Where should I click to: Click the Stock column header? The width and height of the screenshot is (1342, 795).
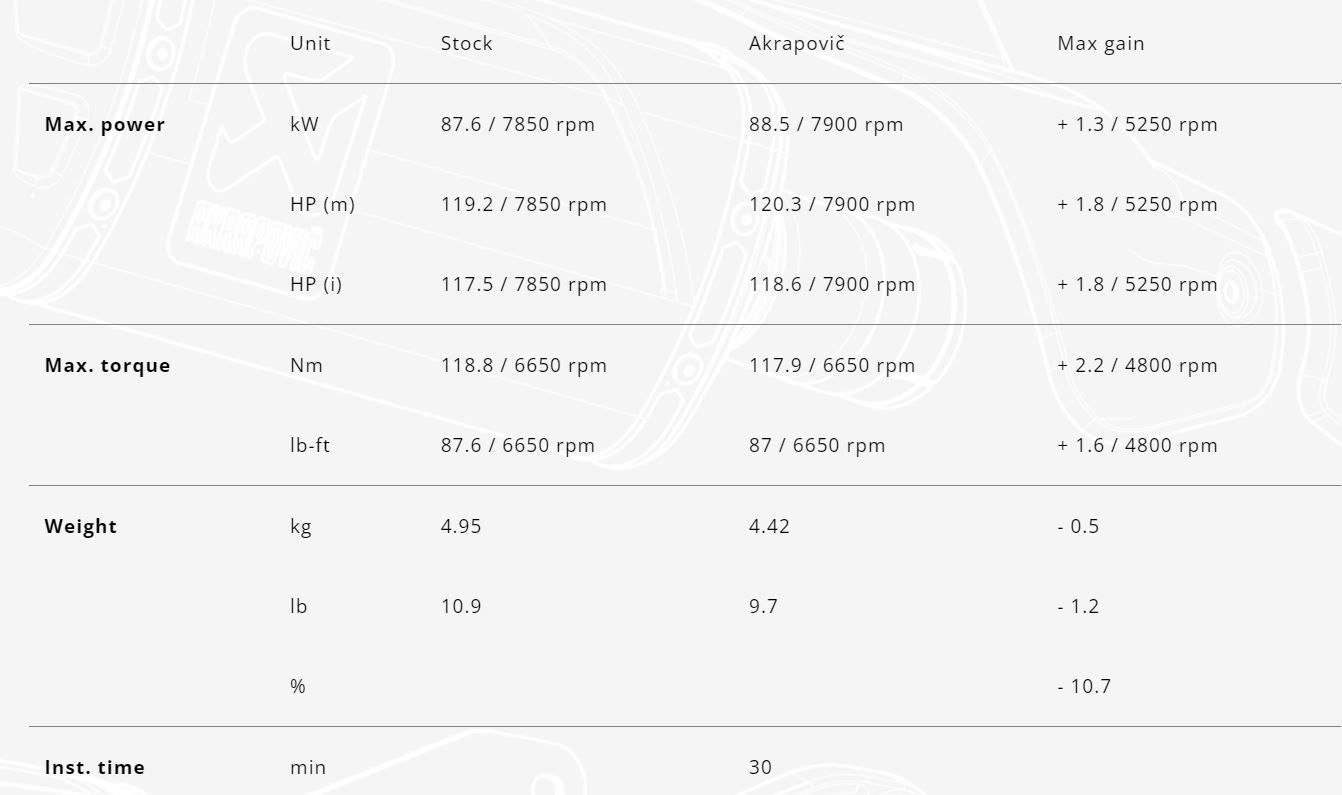click(467, 44)
